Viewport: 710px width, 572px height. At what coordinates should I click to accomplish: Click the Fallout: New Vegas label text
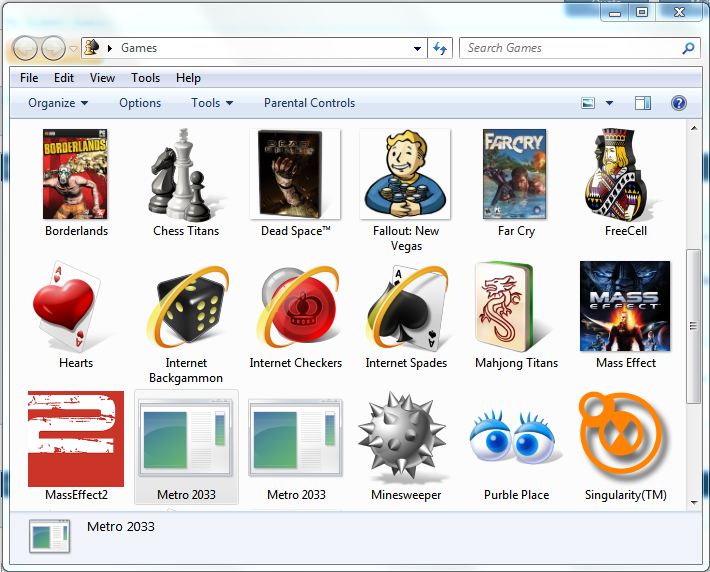406,238
